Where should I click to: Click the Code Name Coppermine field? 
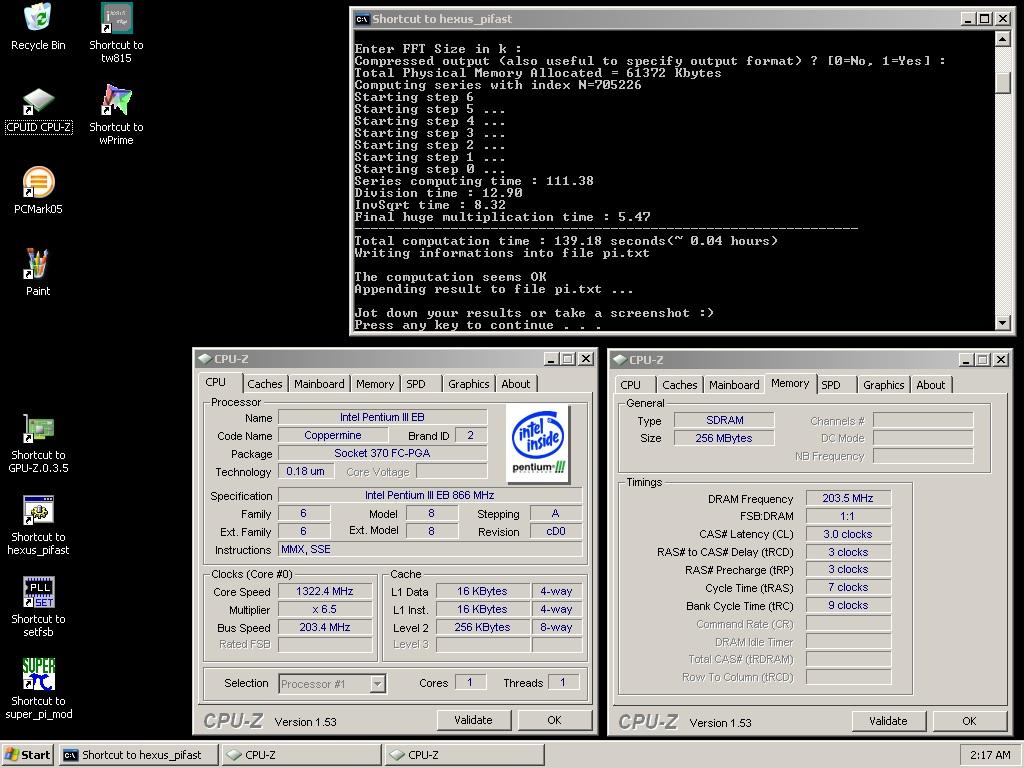pyautogui.click(x=332, y=436)
